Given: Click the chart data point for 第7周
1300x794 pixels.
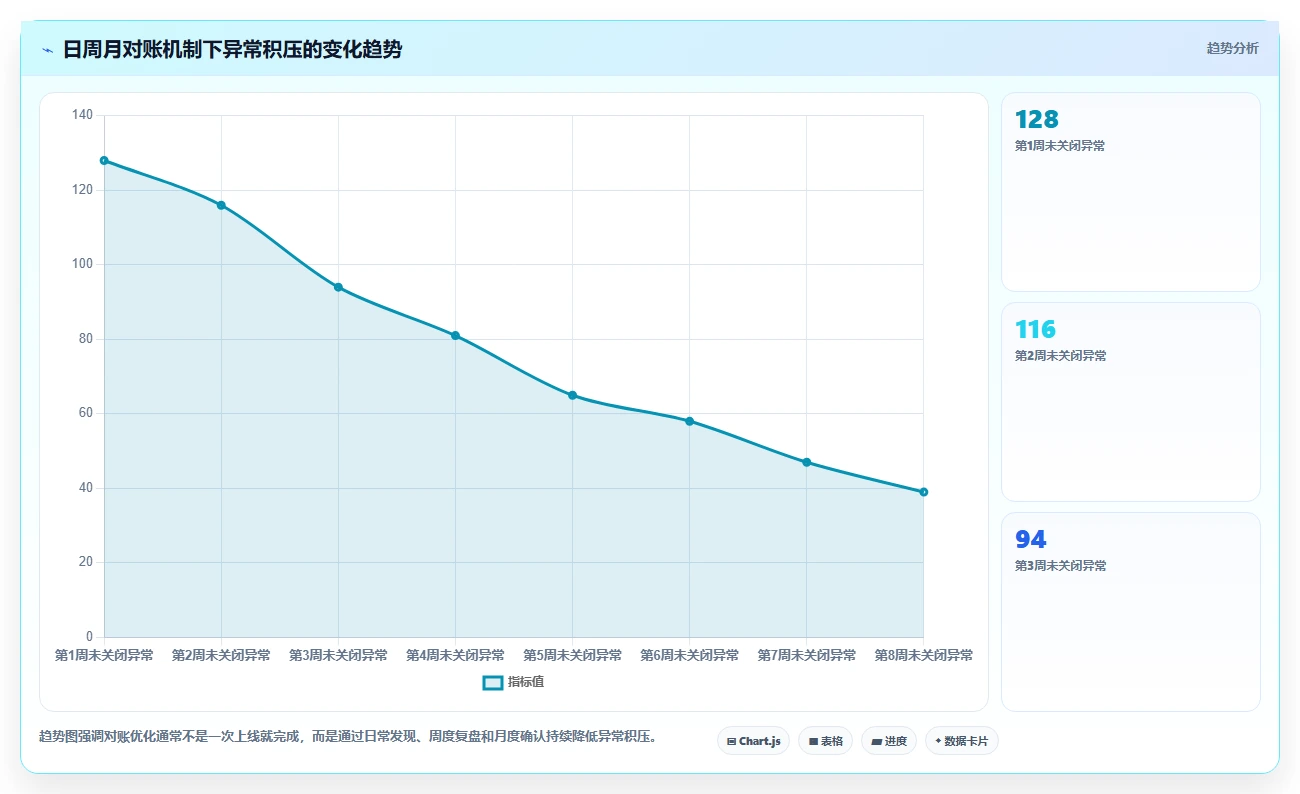Looking at the screenshot, I should tap(806, 462).
